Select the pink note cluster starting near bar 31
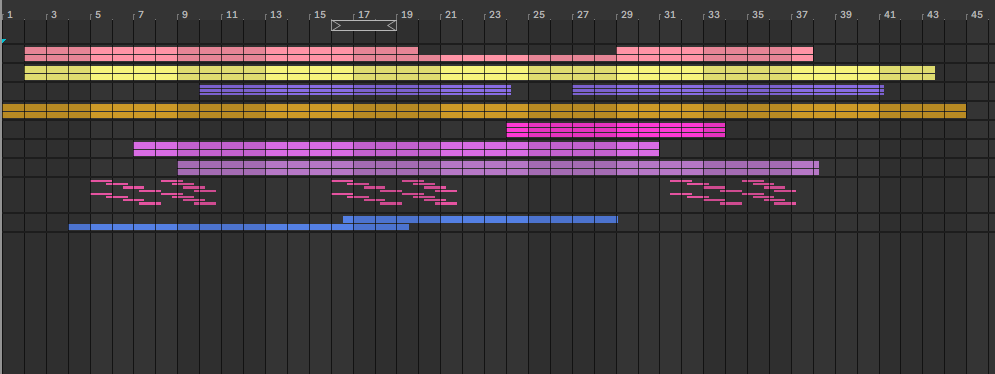 (x=733, y=192)
